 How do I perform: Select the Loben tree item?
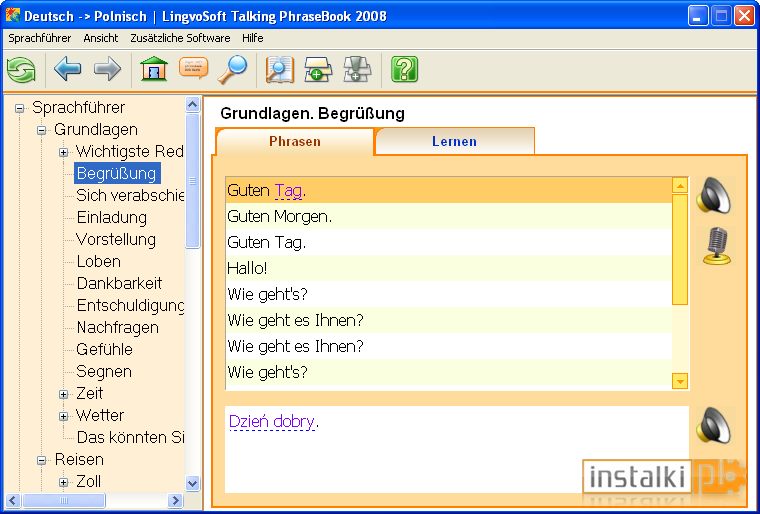point(98,261)
